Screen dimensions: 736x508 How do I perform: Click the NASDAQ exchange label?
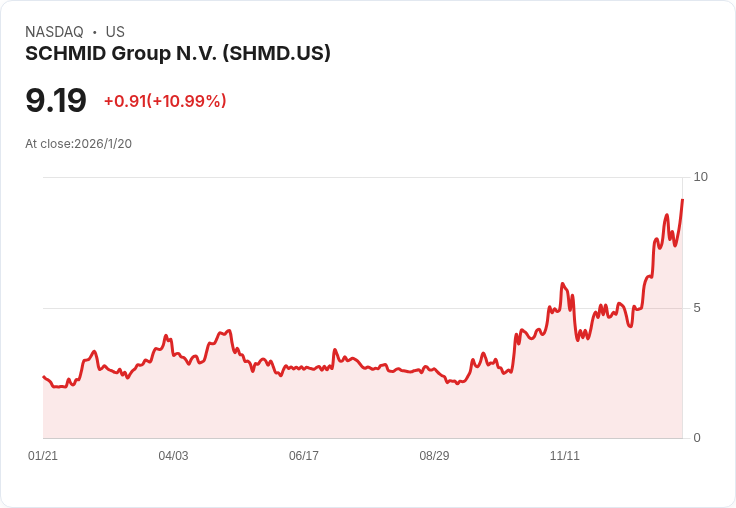(x=54, y=32)
